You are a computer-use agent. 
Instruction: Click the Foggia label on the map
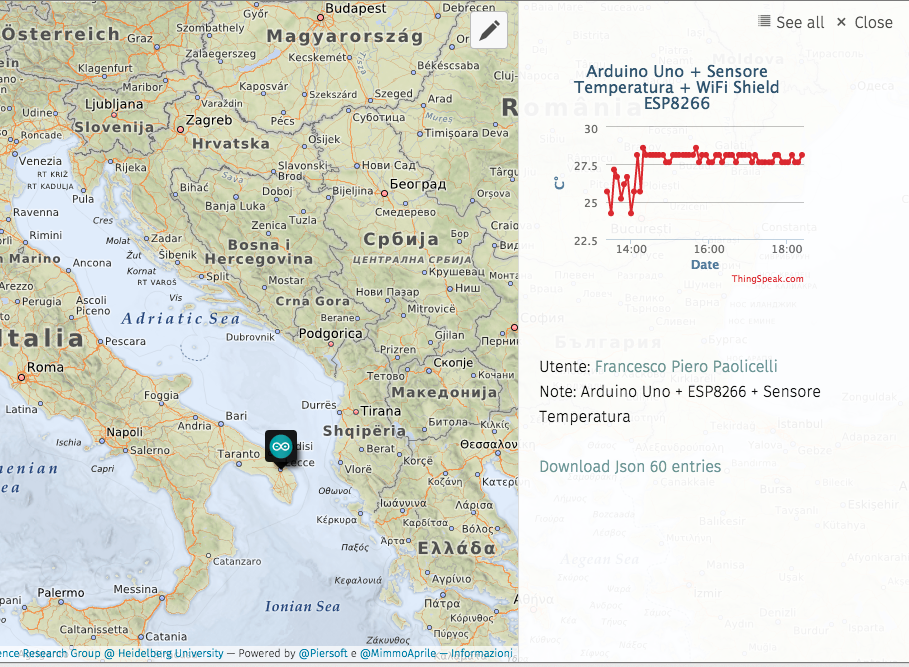[x=161, y=395]
